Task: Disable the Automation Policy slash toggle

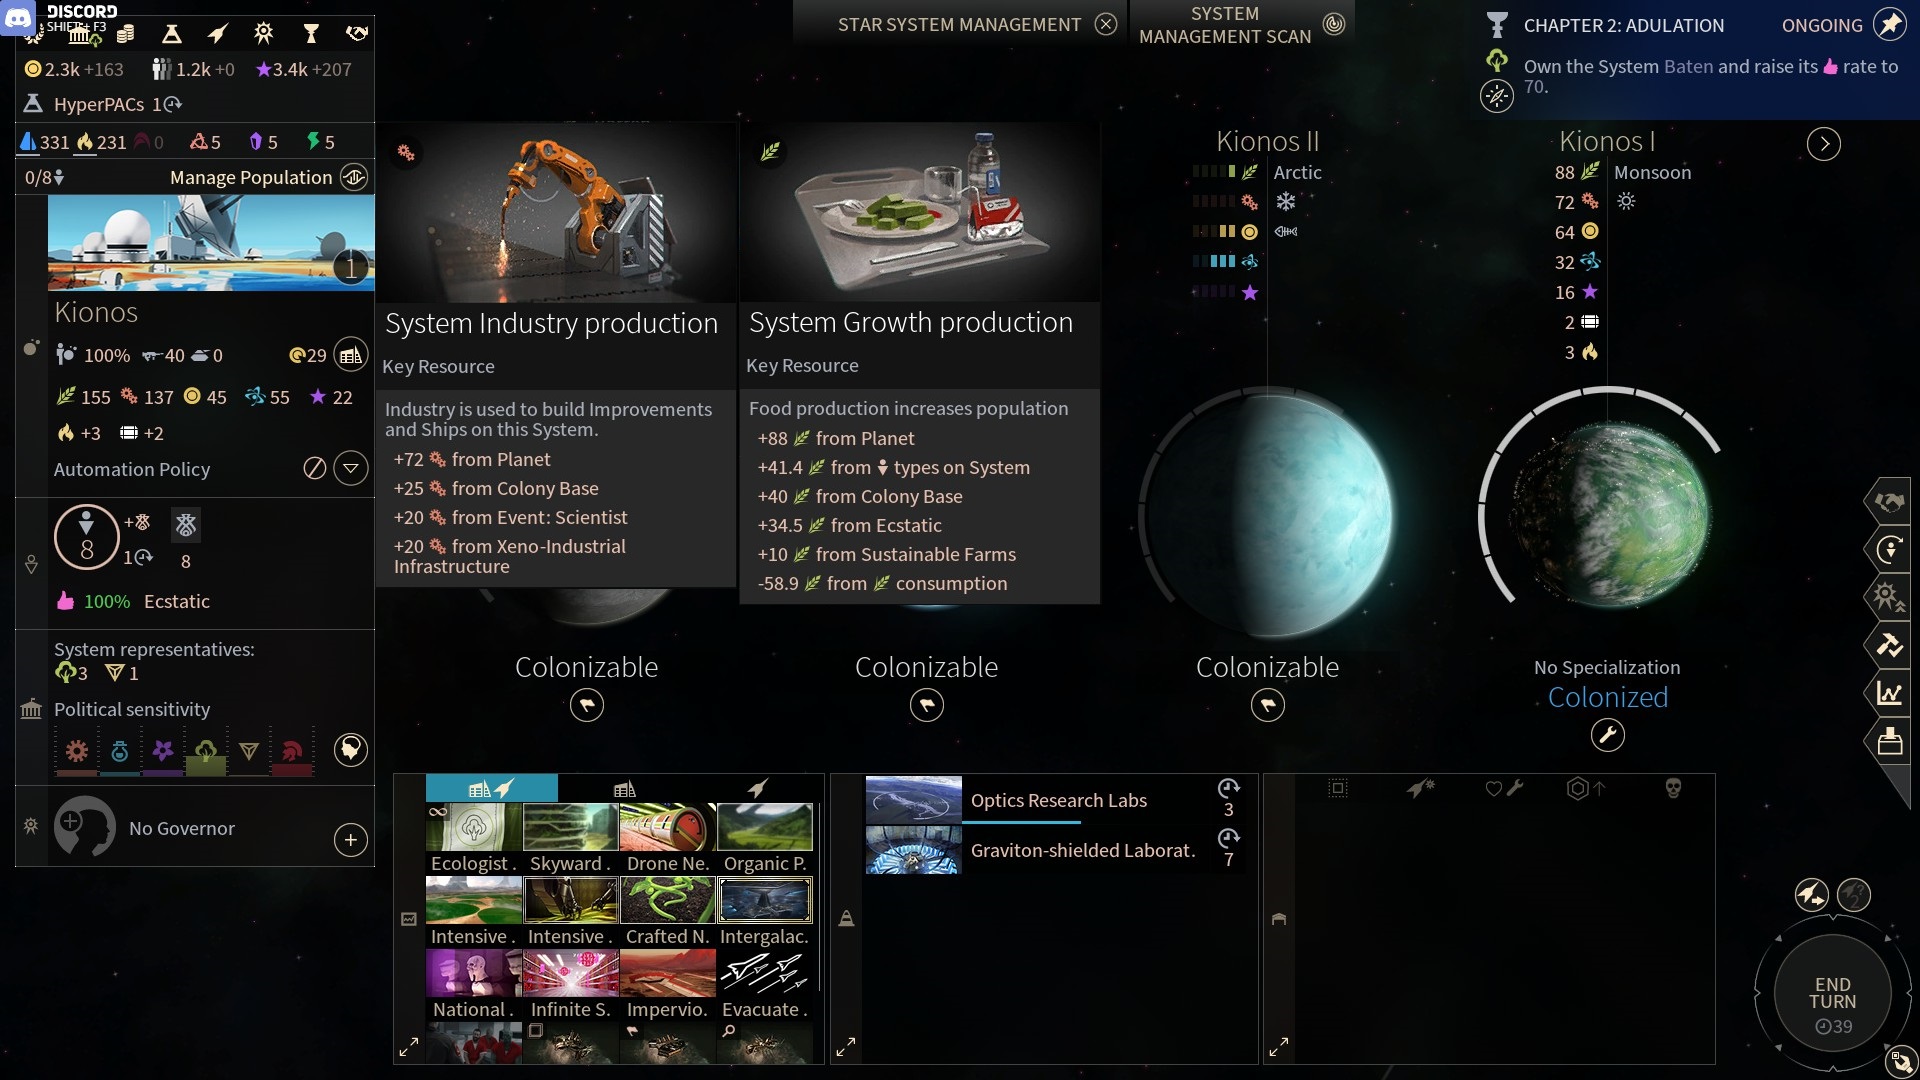Action: tap(314, 468)
